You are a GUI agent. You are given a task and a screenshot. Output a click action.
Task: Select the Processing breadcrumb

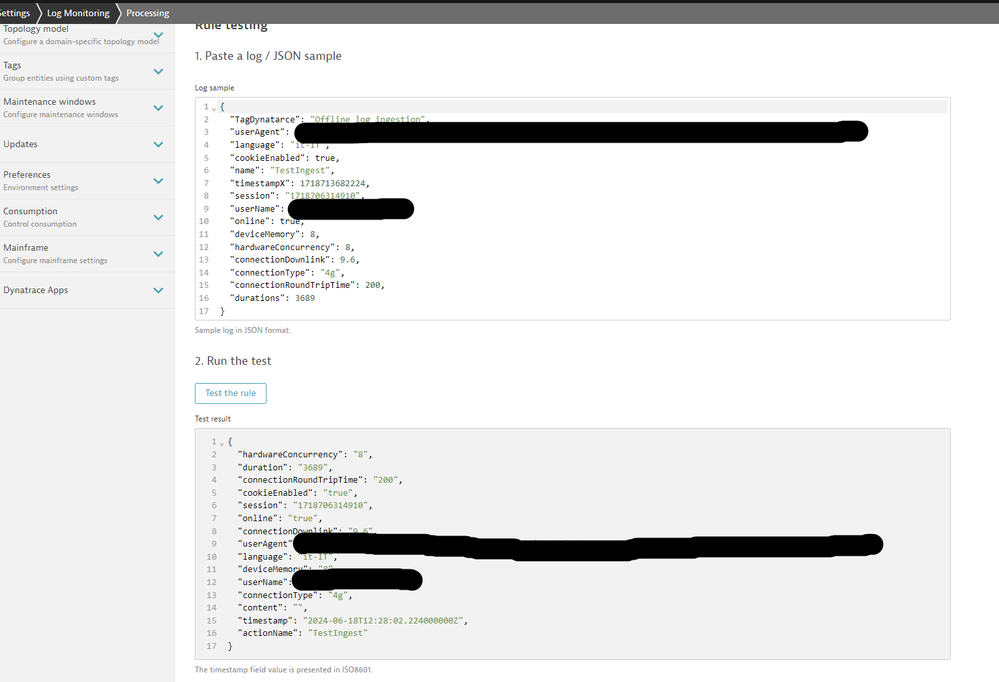(147, 13)
